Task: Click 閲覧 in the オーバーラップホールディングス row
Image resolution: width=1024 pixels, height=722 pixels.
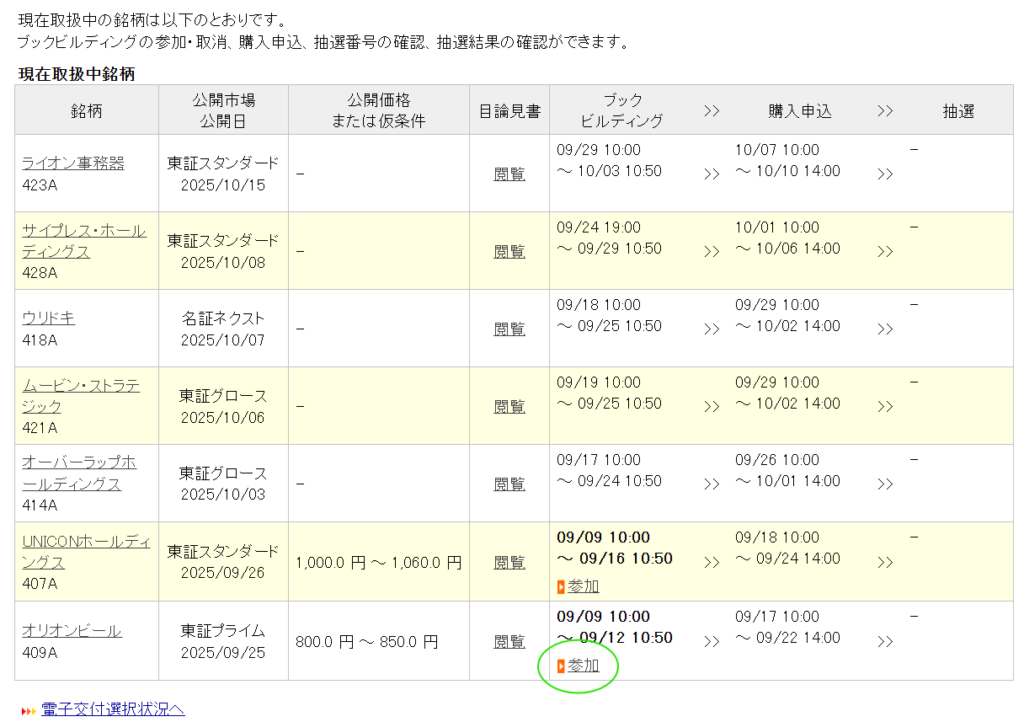Action: 509,484
